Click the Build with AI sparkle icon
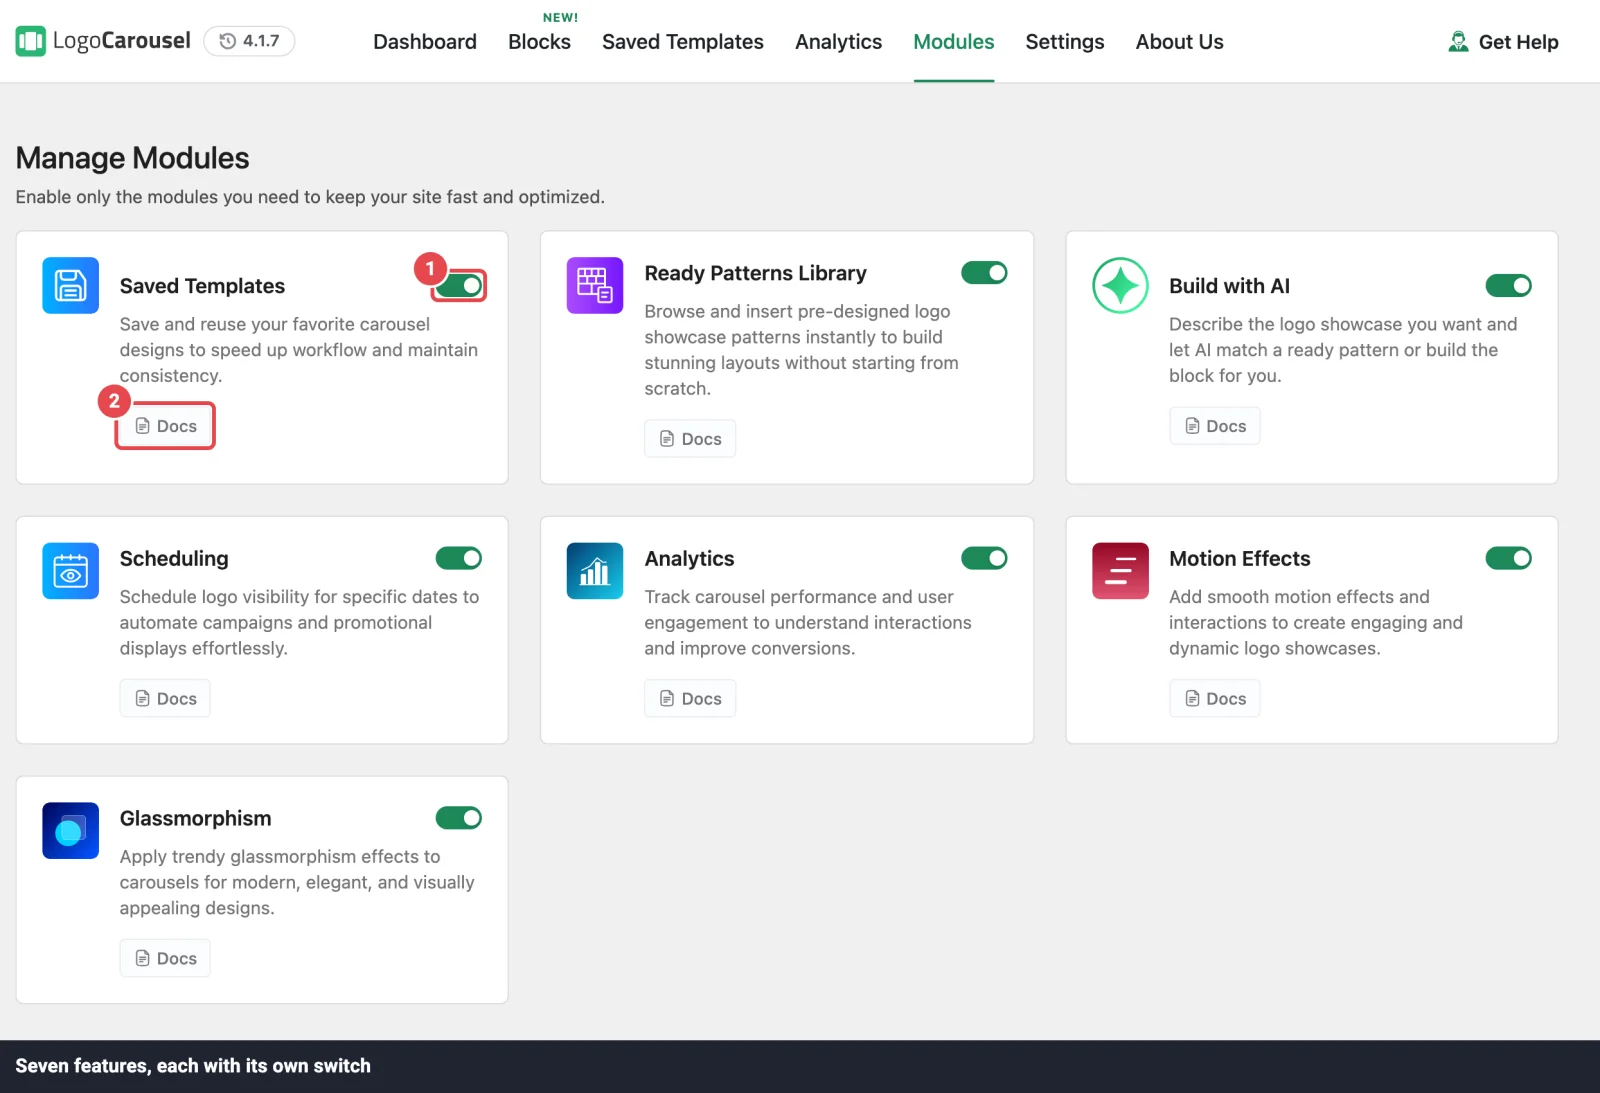This screenshot has height=1093, width=1600. [x=1120, y=285]
